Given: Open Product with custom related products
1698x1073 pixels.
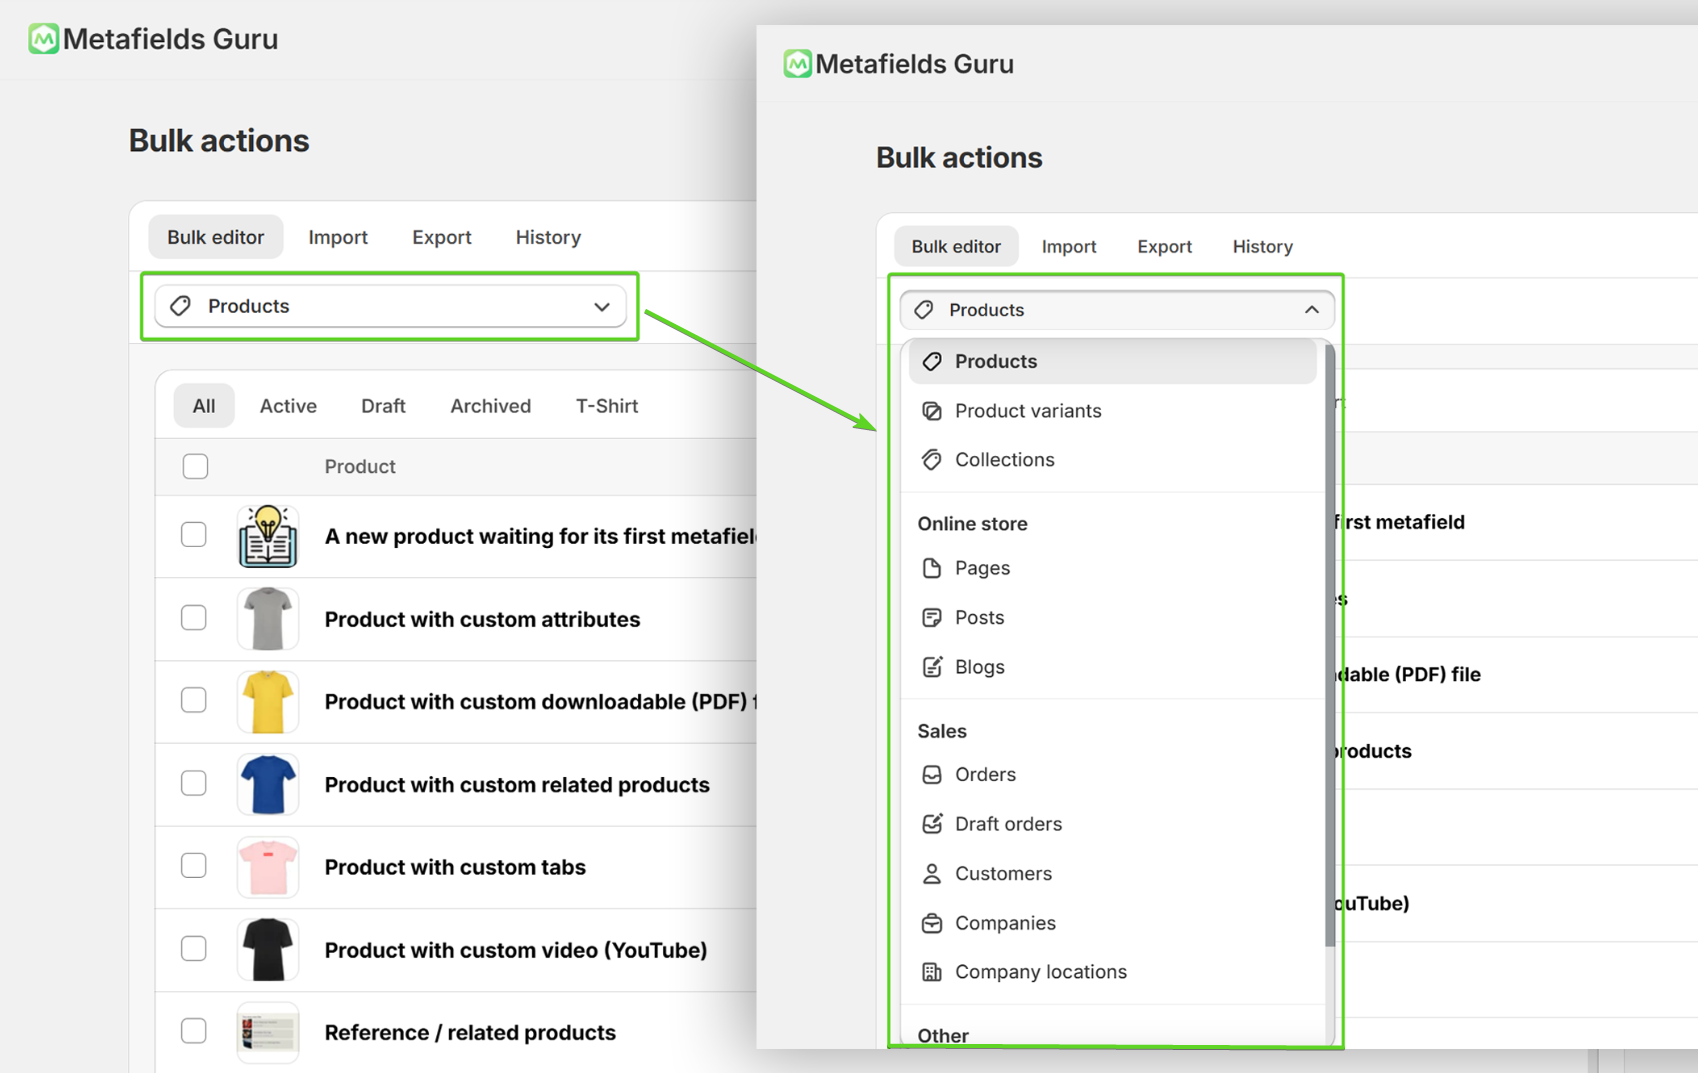Looking at the screenshot, I should [516, 785].
